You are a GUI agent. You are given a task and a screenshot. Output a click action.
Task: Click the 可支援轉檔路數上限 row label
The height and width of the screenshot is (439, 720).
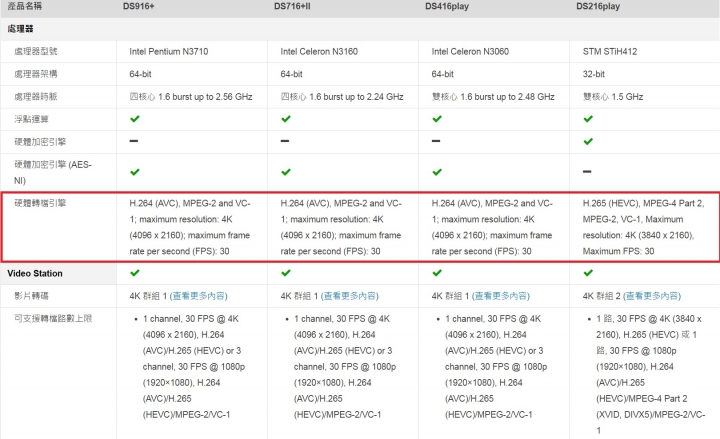click(53, 318)
